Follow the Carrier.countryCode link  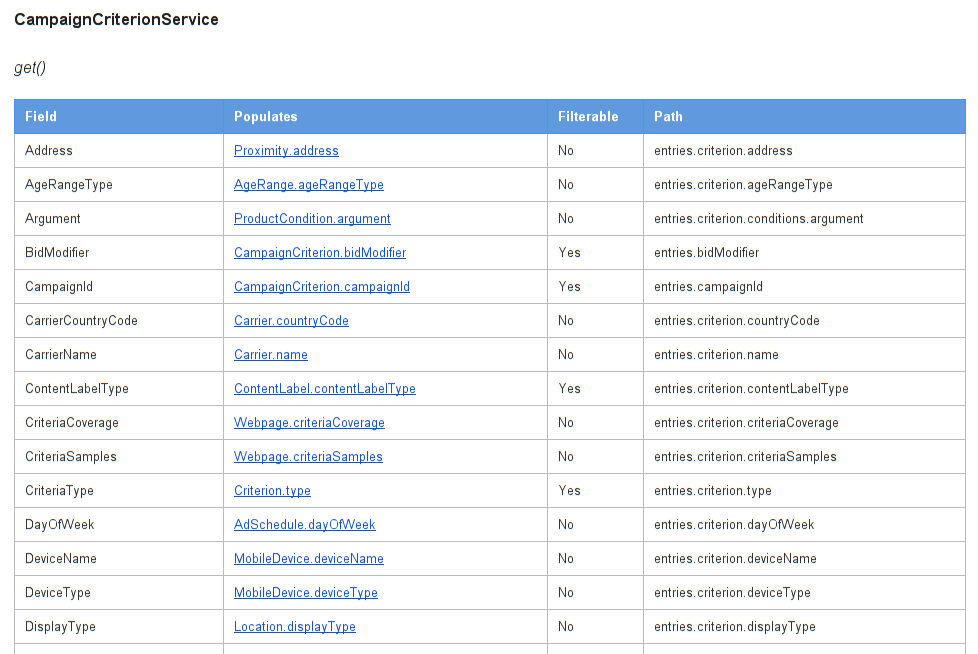click(x=291, y=320)
